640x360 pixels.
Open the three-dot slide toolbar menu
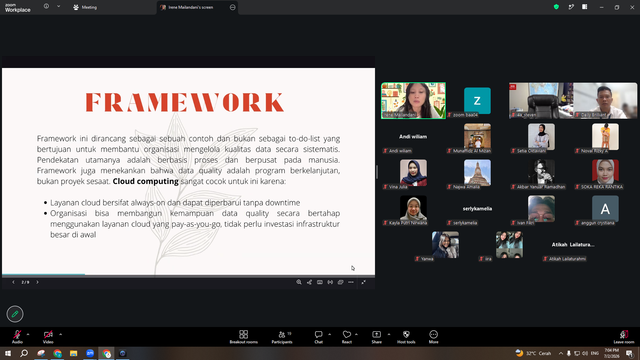click(351, 282)
